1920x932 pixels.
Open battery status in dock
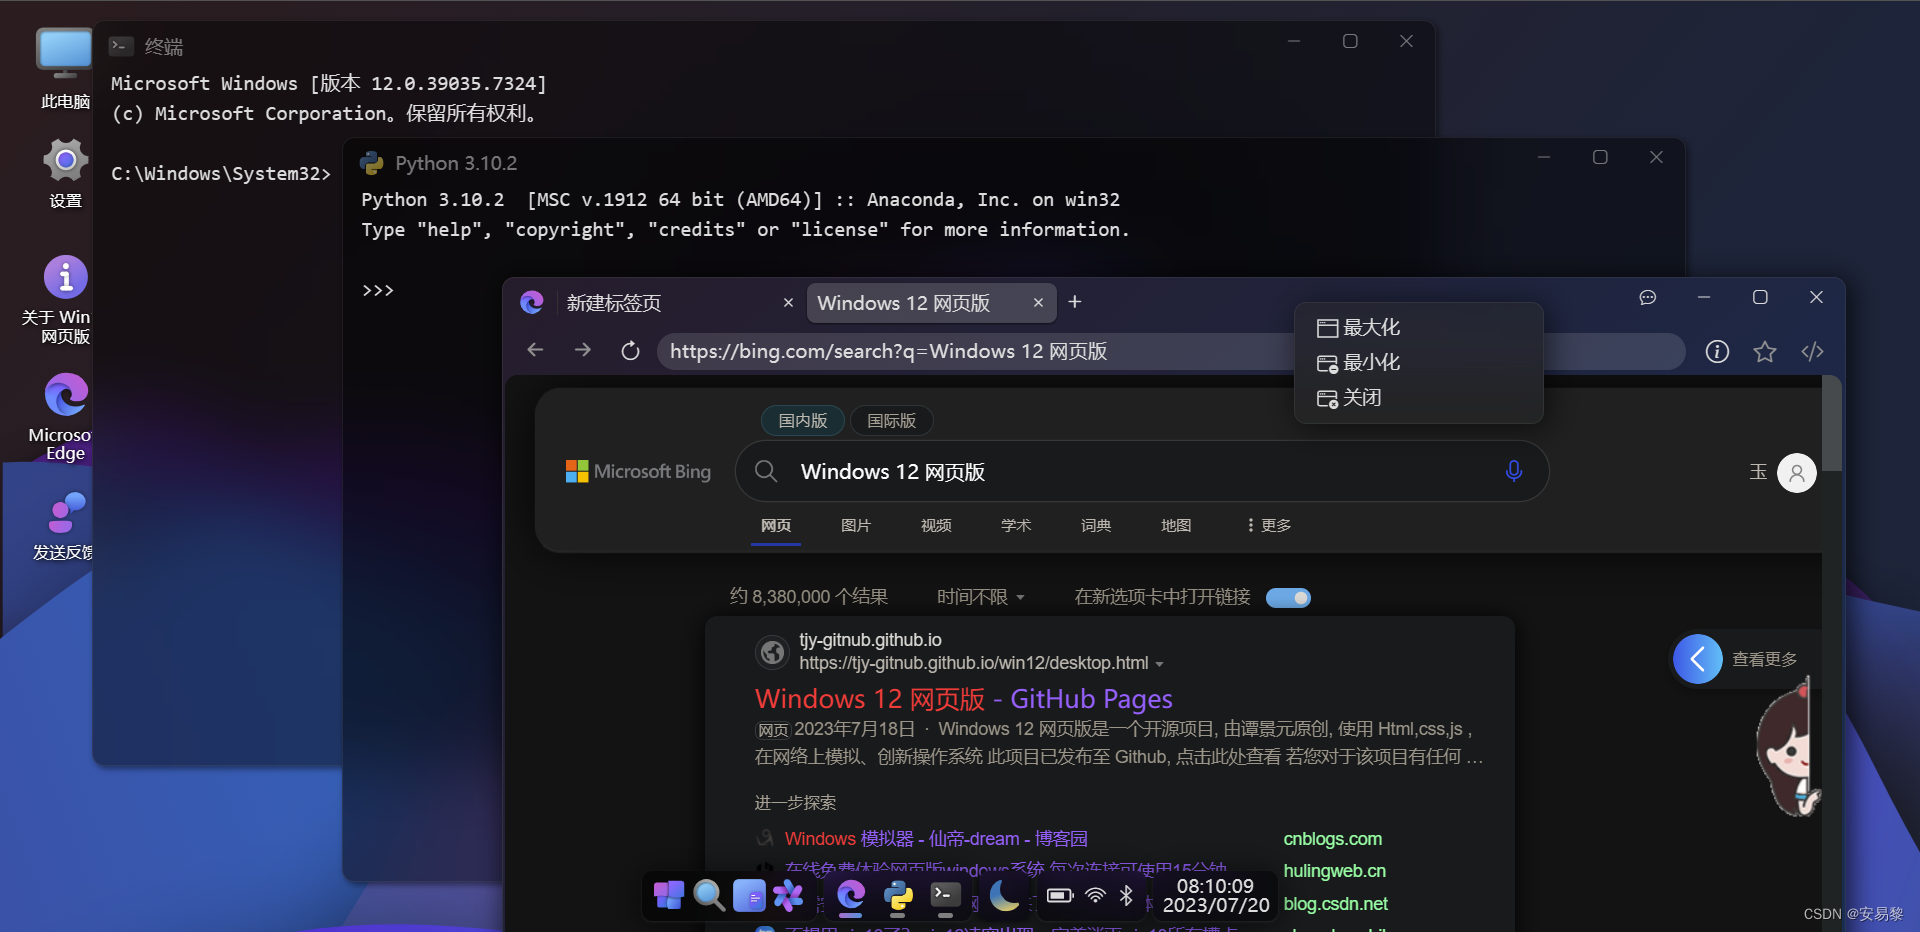1060,895
